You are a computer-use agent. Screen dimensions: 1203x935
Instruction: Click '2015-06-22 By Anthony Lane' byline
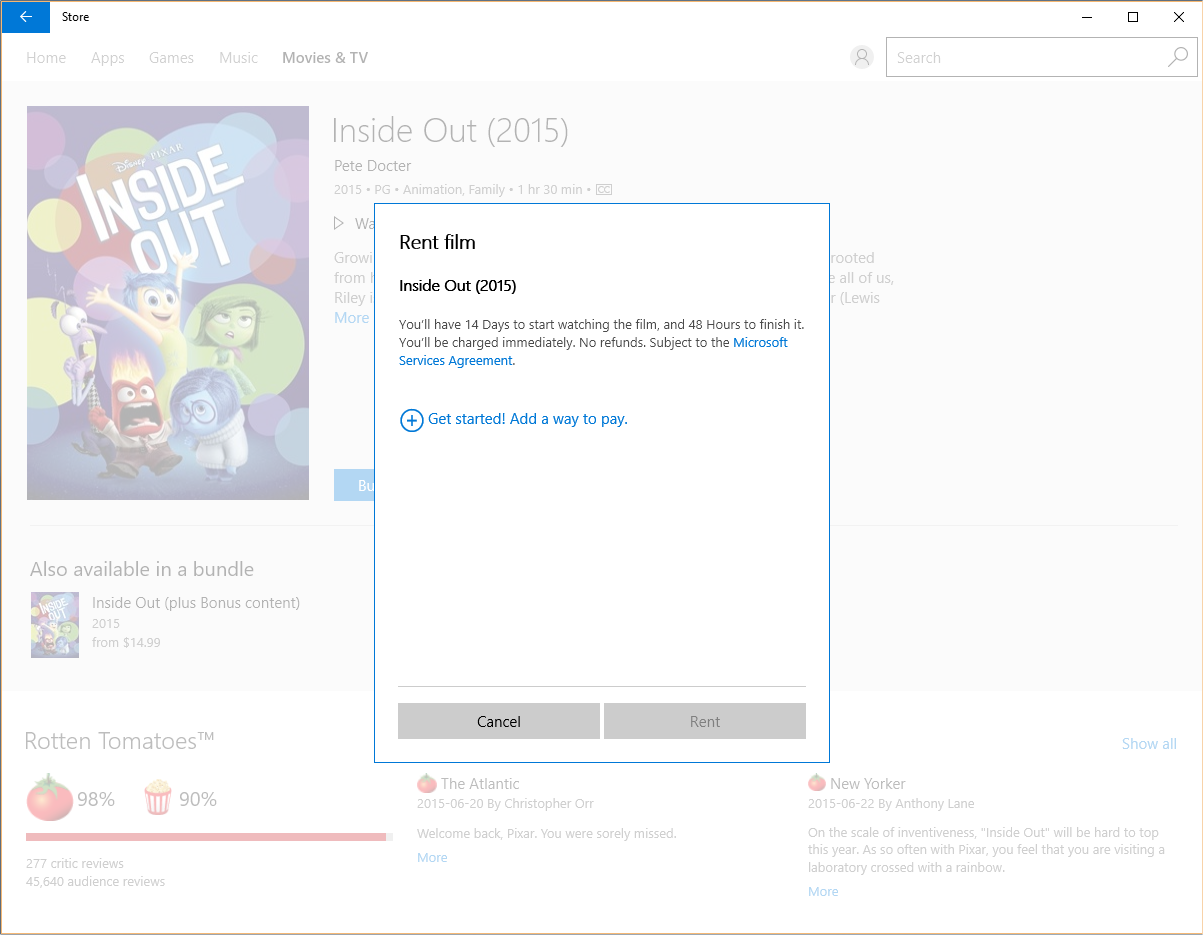(x=891, y=804)
